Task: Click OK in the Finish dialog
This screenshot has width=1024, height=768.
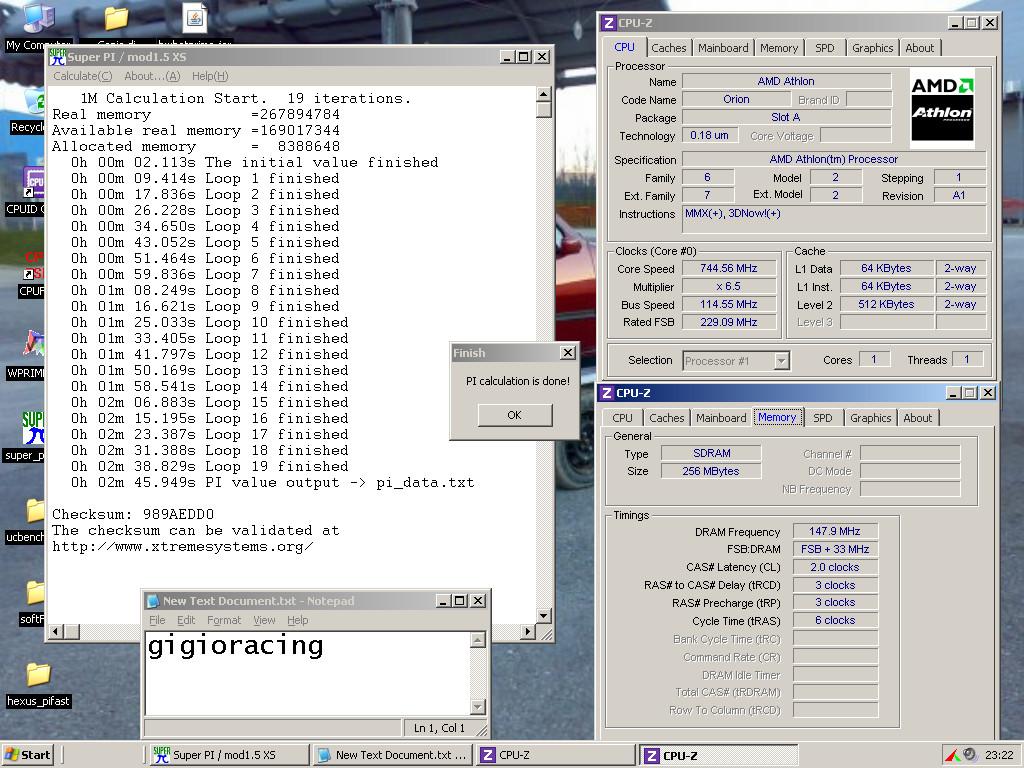Action: [x=515, y=415]
